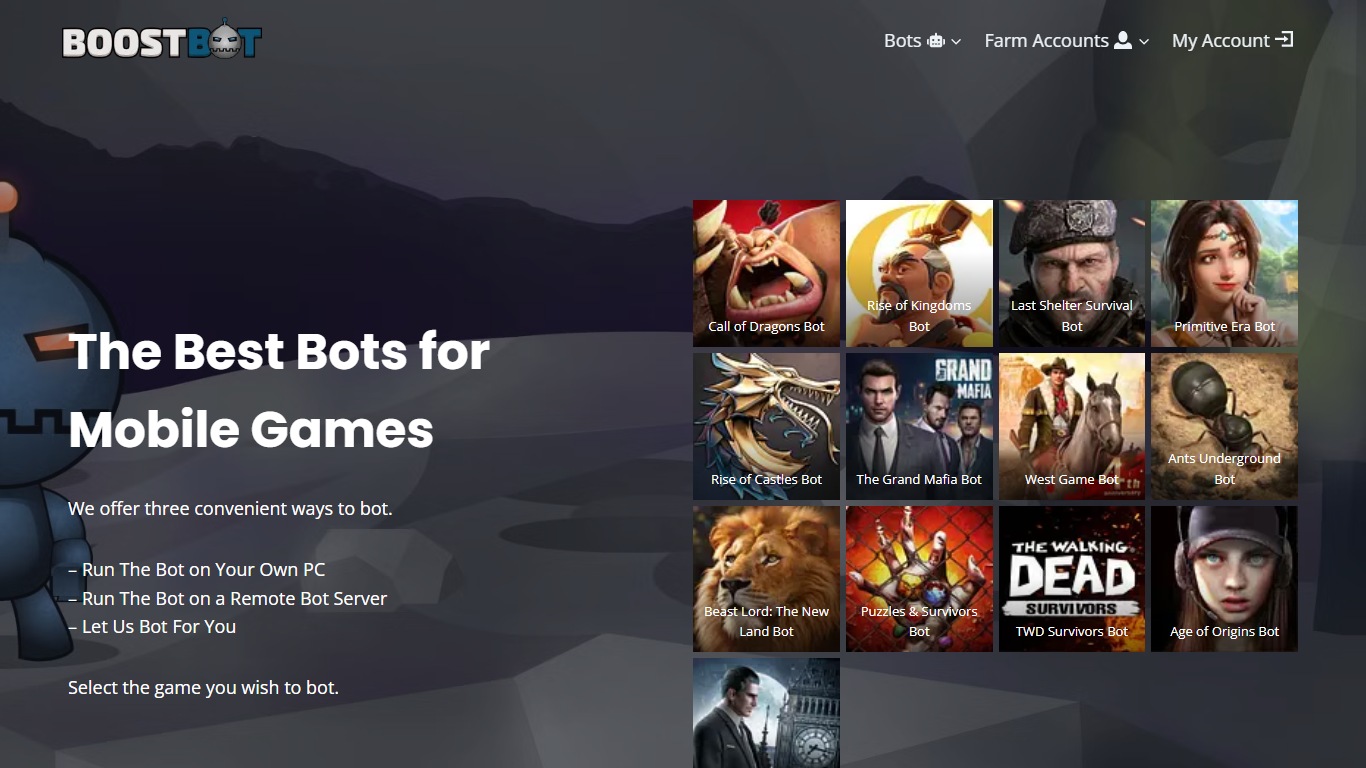Viewport: 1366px width, 768px height.
Task: Open the game tile showing Big Ben clock tower
Action: (766, 713)
